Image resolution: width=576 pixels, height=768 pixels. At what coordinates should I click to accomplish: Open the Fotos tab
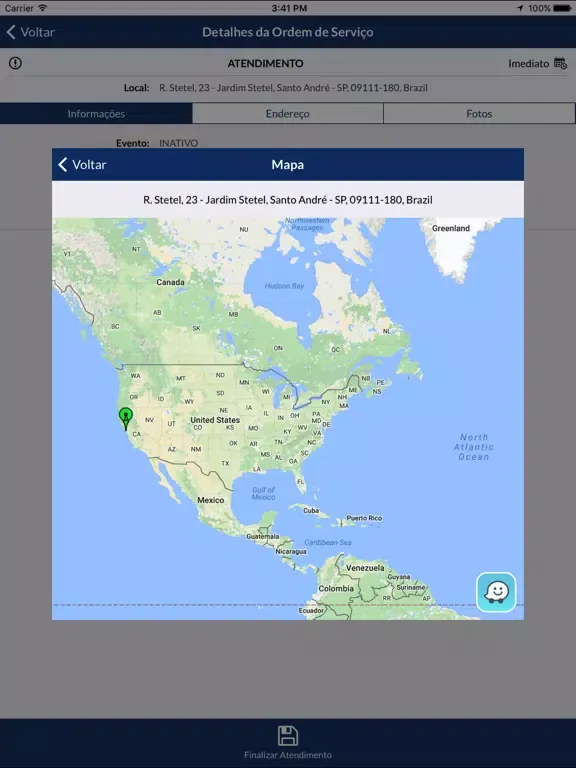point(479,114)
